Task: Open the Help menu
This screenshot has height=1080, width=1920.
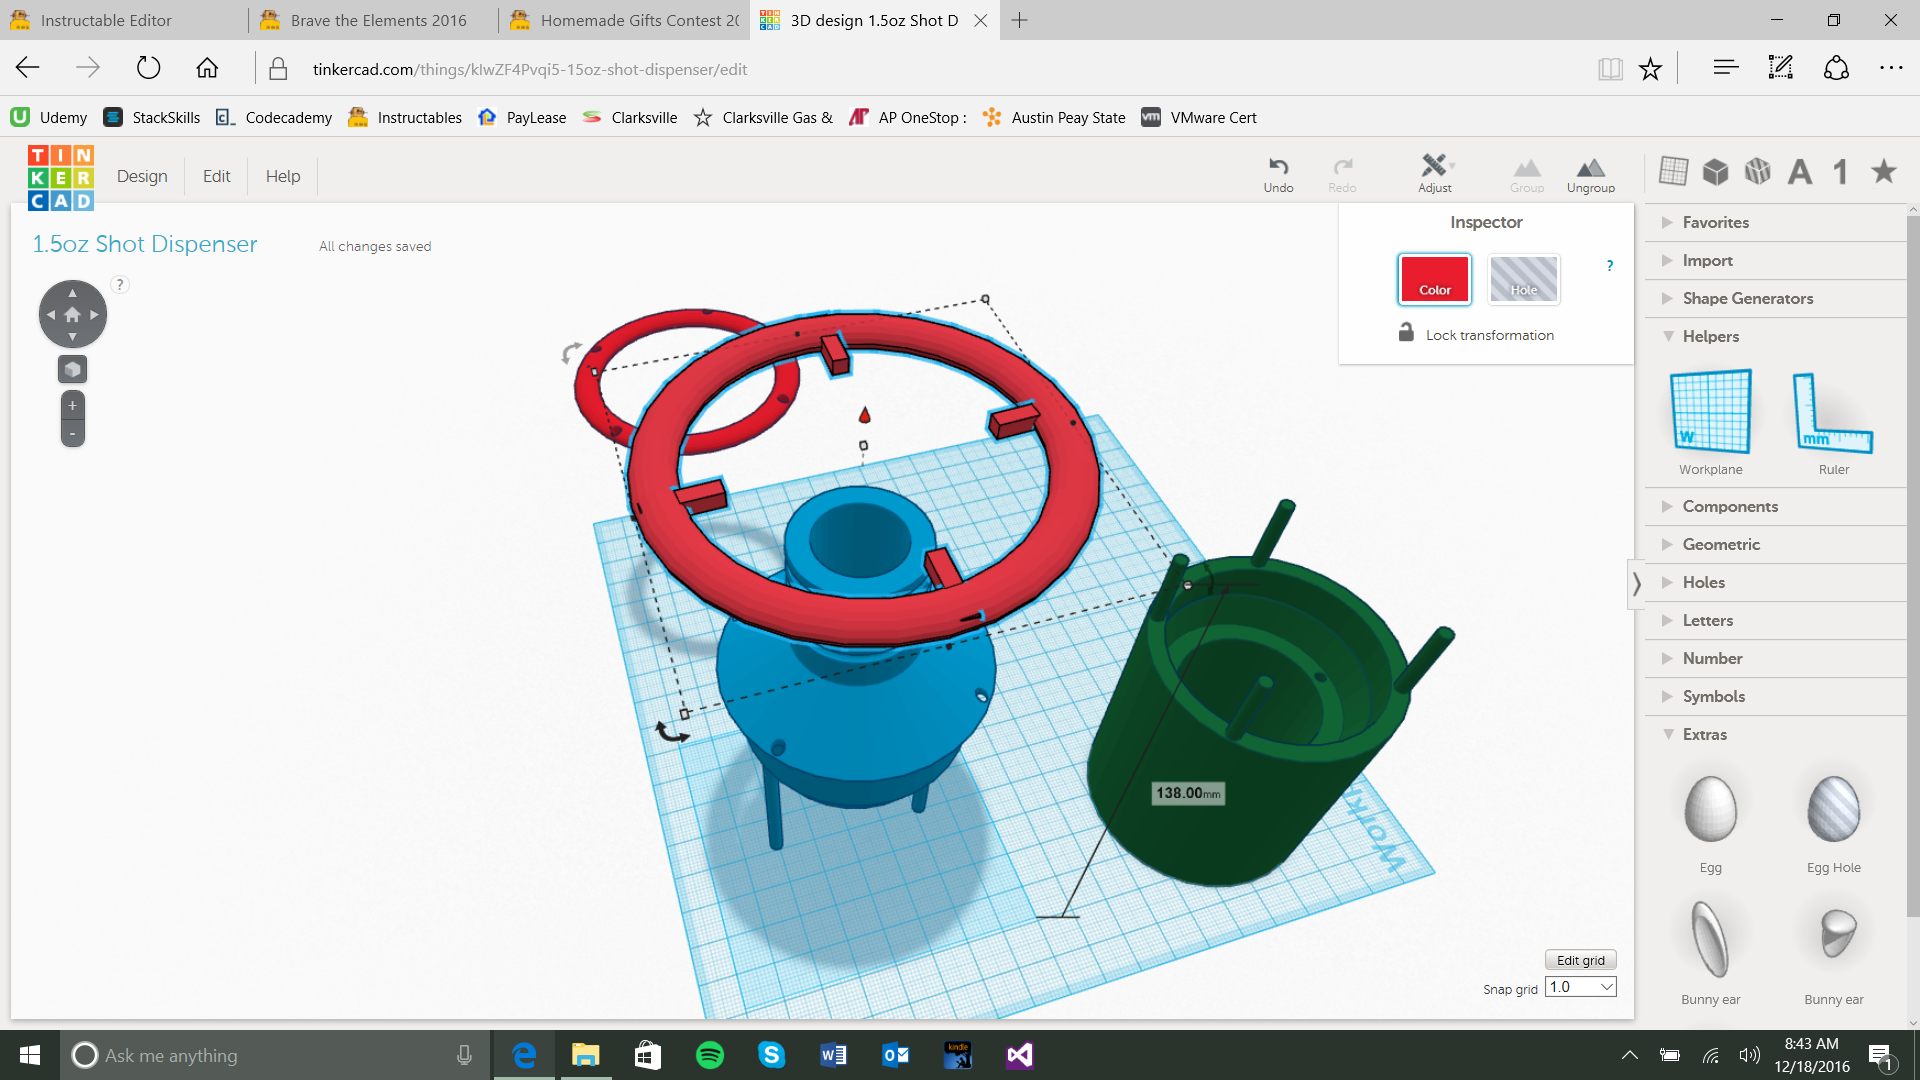Action: coord(283,176)
